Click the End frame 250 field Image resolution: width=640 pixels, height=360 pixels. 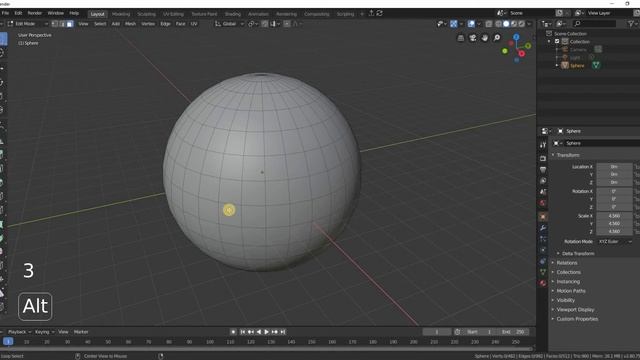point(513,332)
